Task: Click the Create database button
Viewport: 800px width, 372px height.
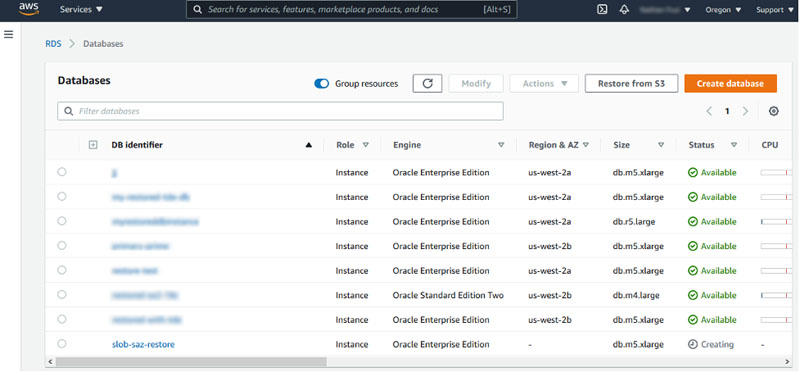Action: click(730, 84)
